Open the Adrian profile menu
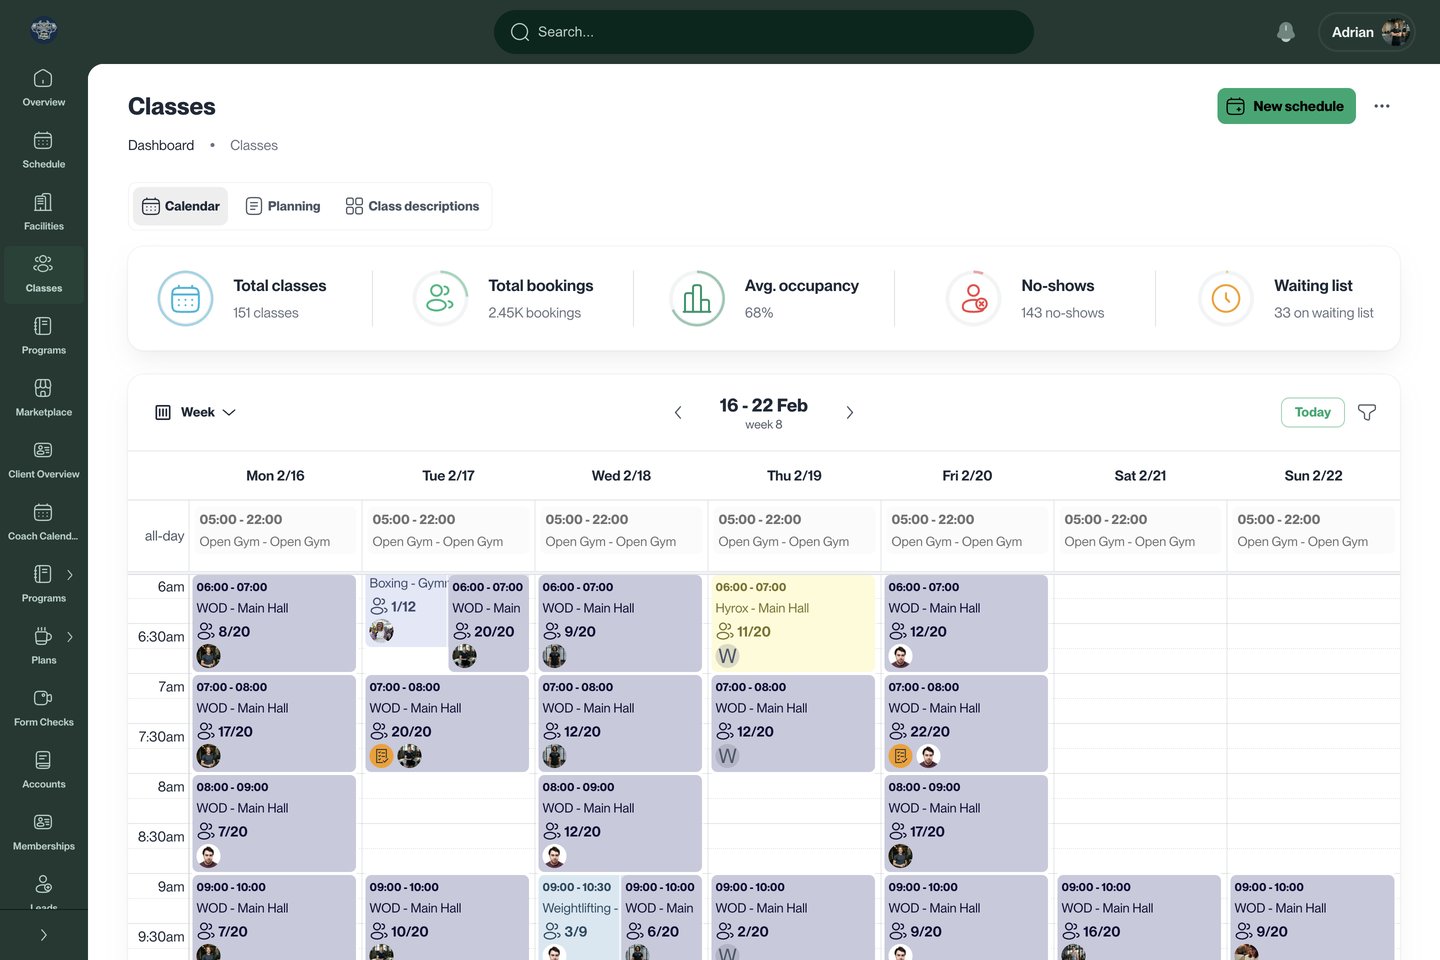1440x960 pixels. click(x=1367, y=32)
